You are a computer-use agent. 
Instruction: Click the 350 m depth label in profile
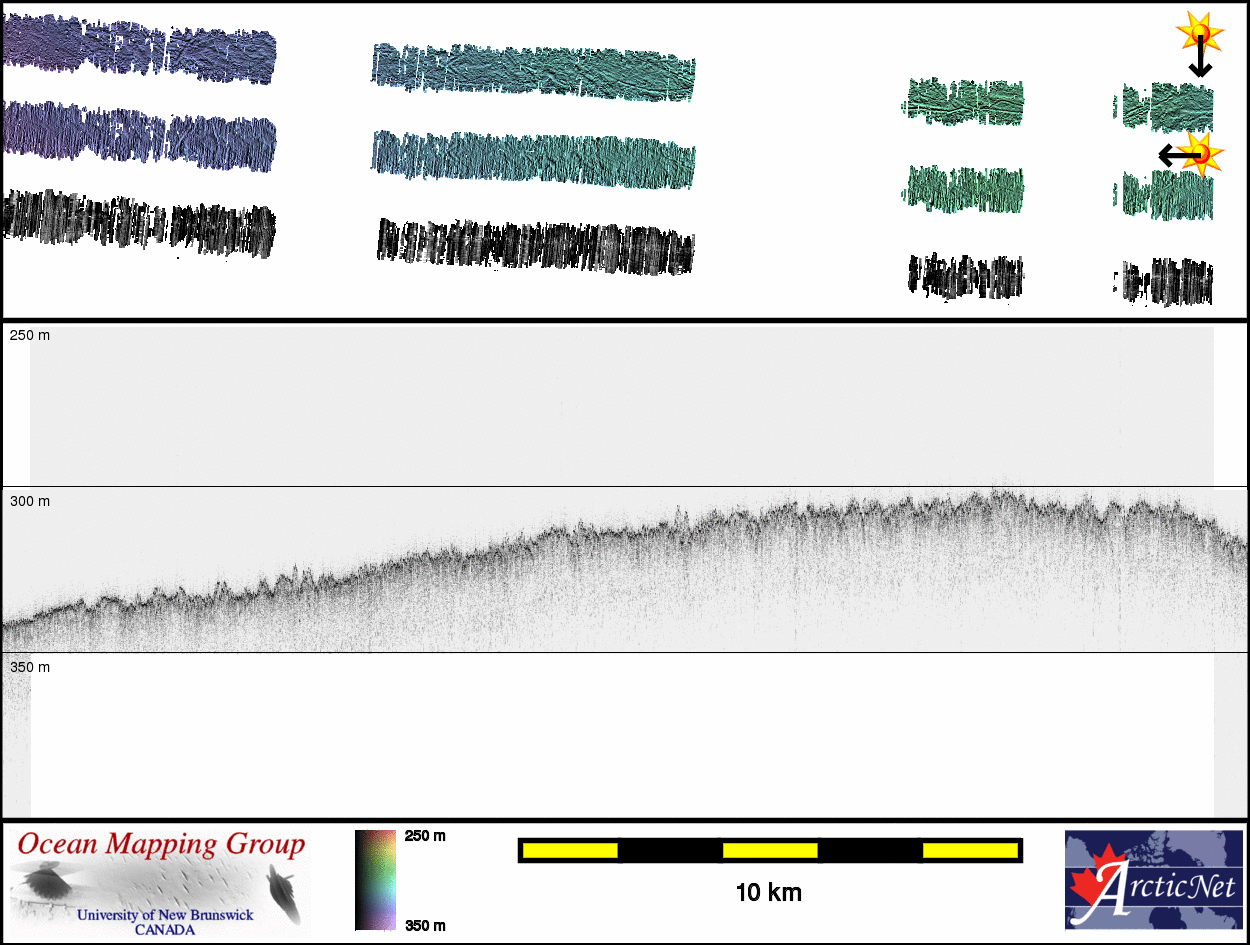coord(30,667)
